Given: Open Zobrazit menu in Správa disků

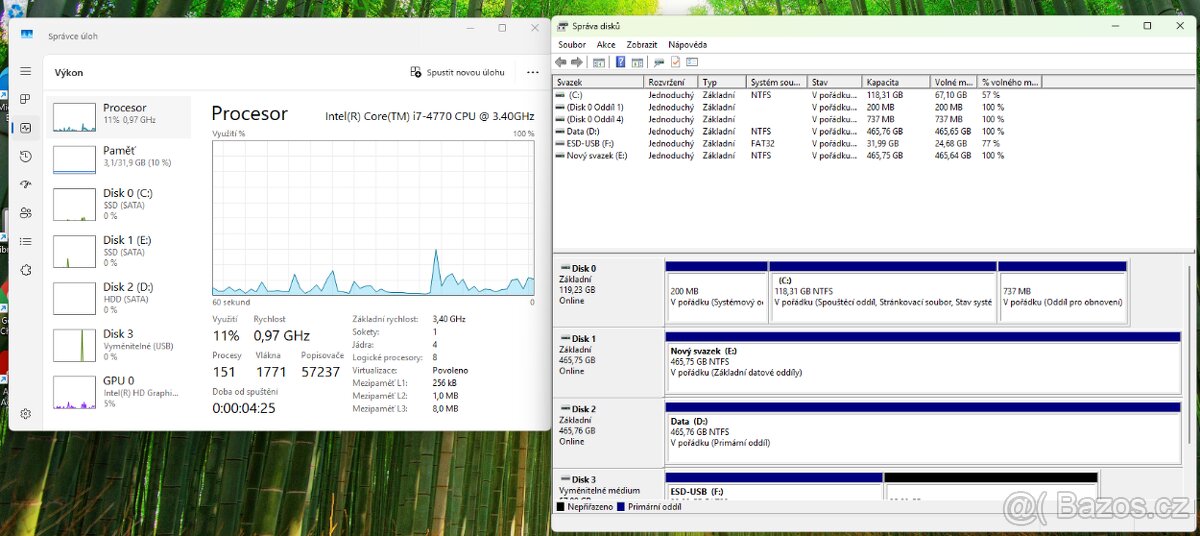Looking at the screenshot, I should pyautogui.click(x=642, y=44).
